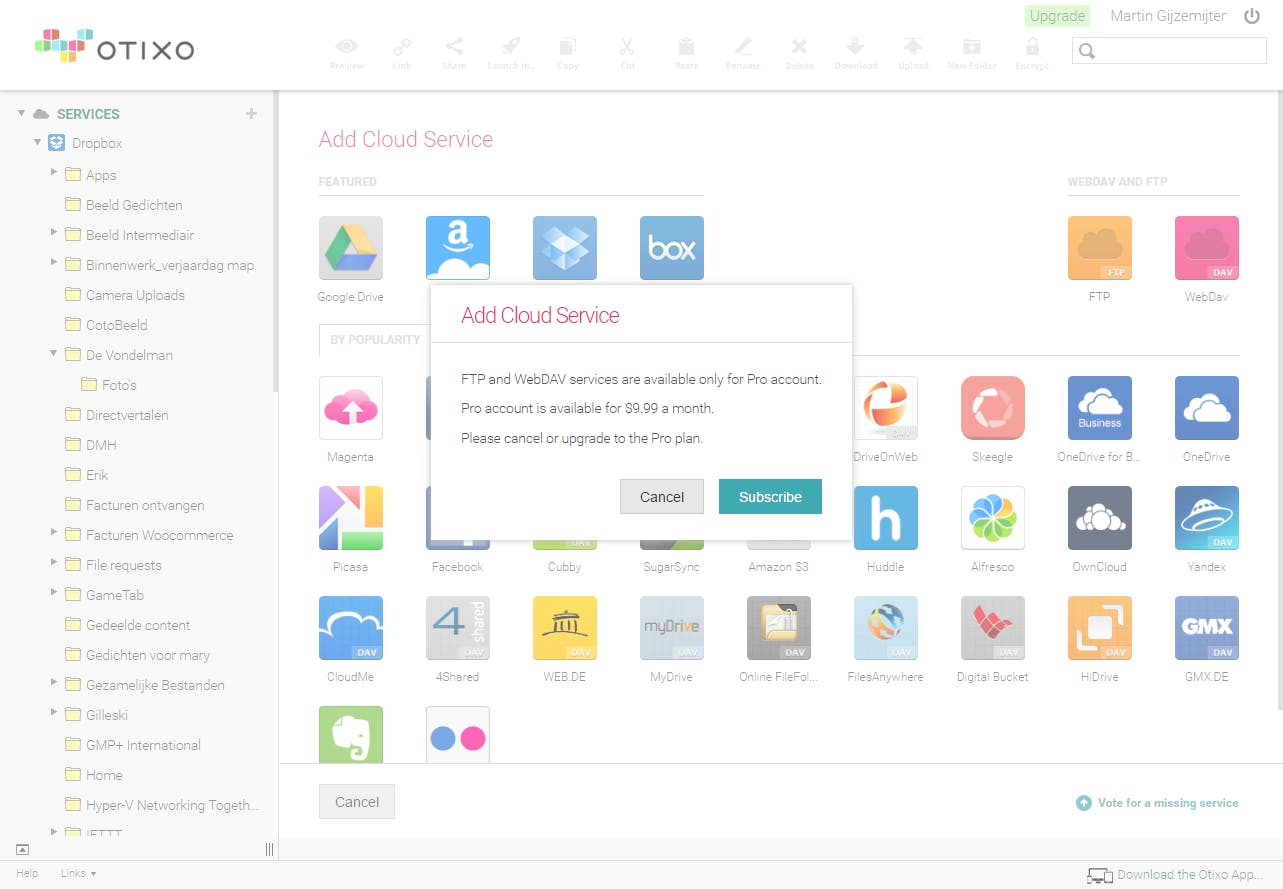This screenshot has width=1283, height=889.
Task: Choose the OneDrive service icon
Action: 1207,408
